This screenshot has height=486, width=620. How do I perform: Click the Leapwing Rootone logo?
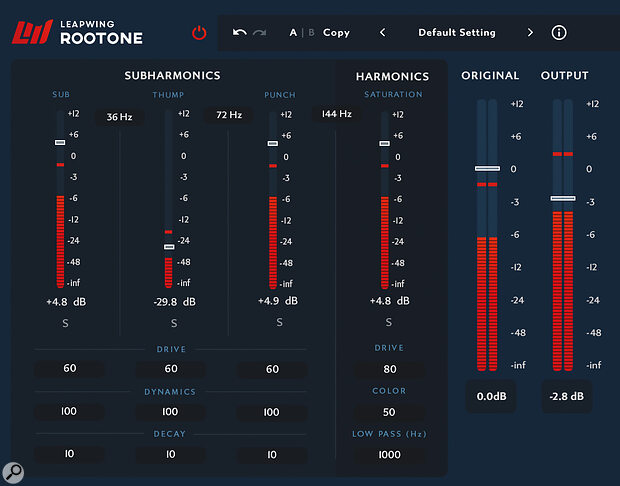78,32
